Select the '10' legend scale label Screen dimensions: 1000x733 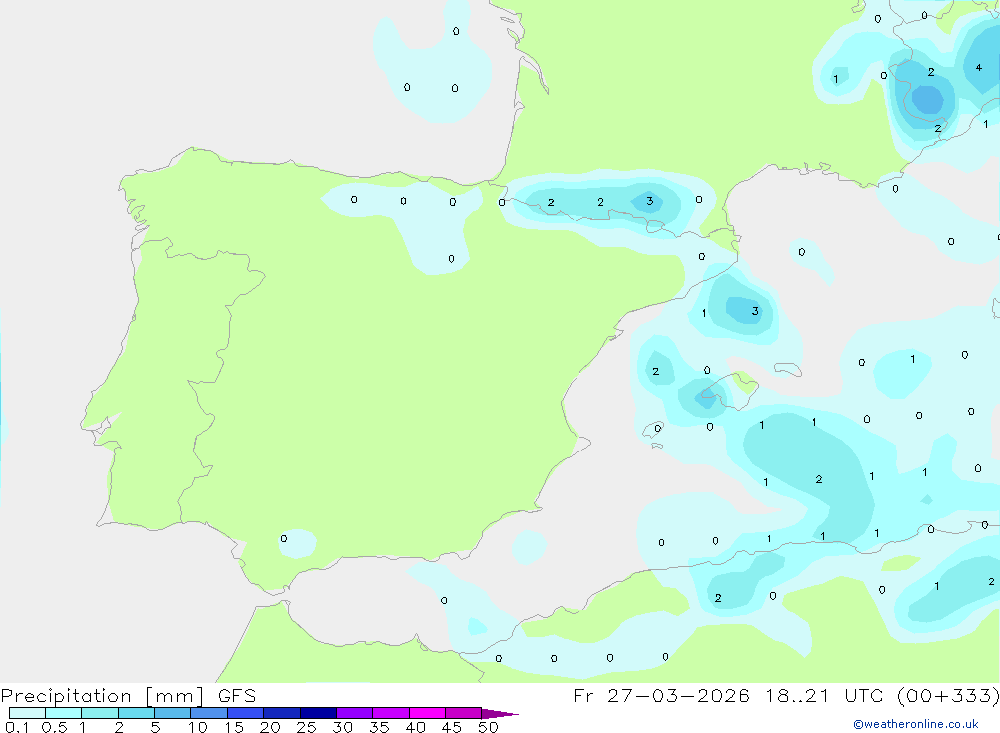[198, 727]
